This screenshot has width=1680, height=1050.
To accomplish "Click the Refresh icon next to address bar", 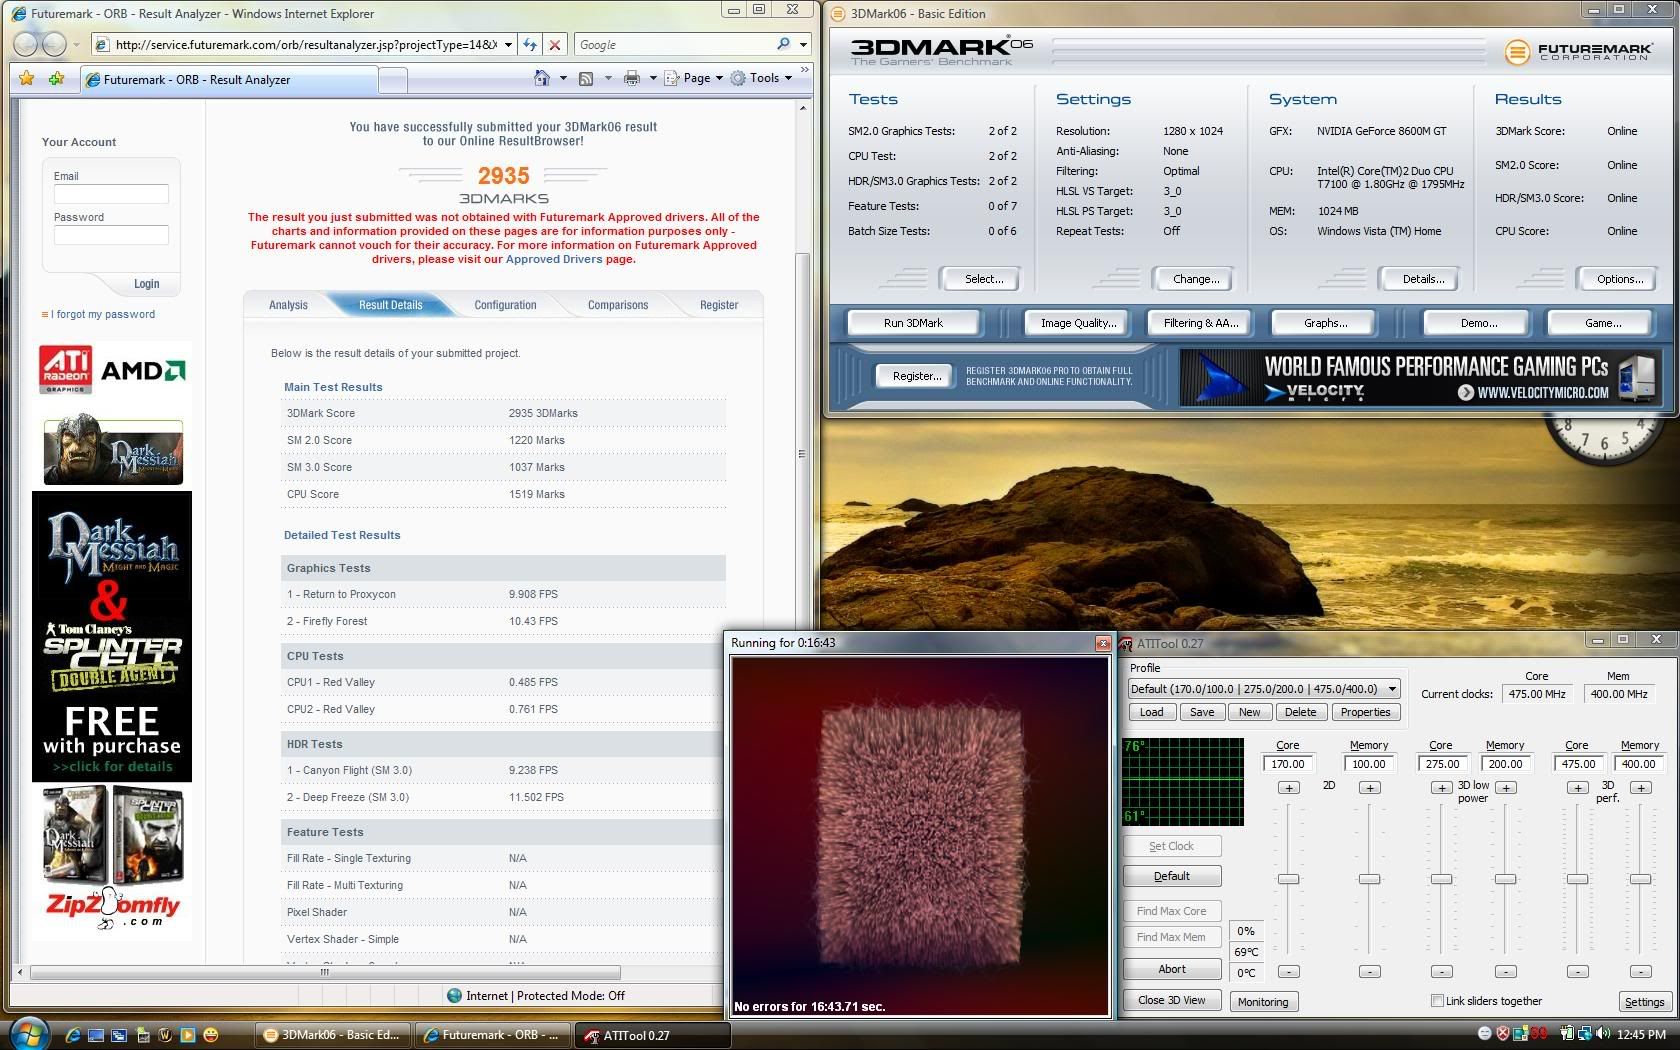I will [x=530, y=44].
